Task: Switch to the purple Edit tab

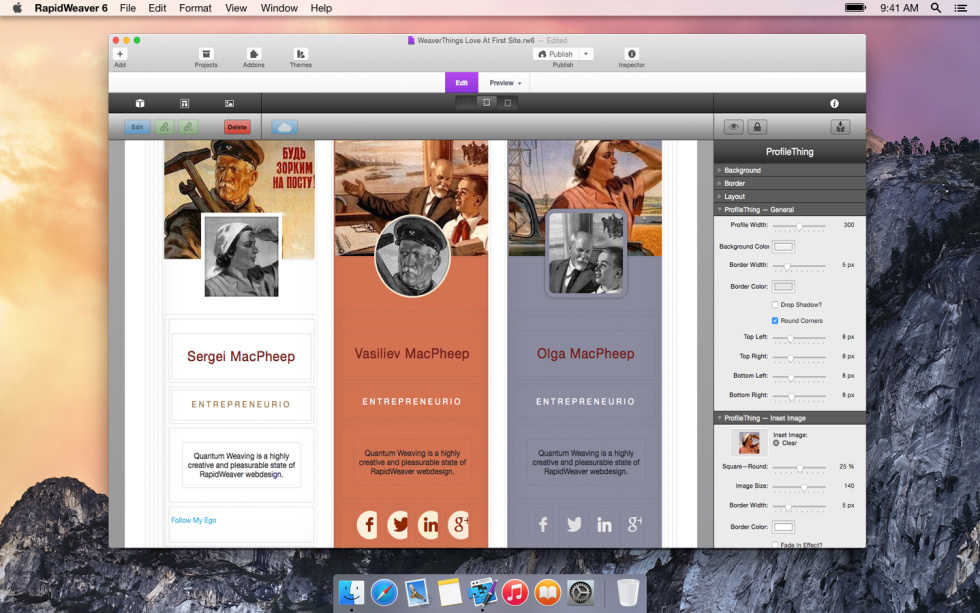Action: click(x=461, y=82)
